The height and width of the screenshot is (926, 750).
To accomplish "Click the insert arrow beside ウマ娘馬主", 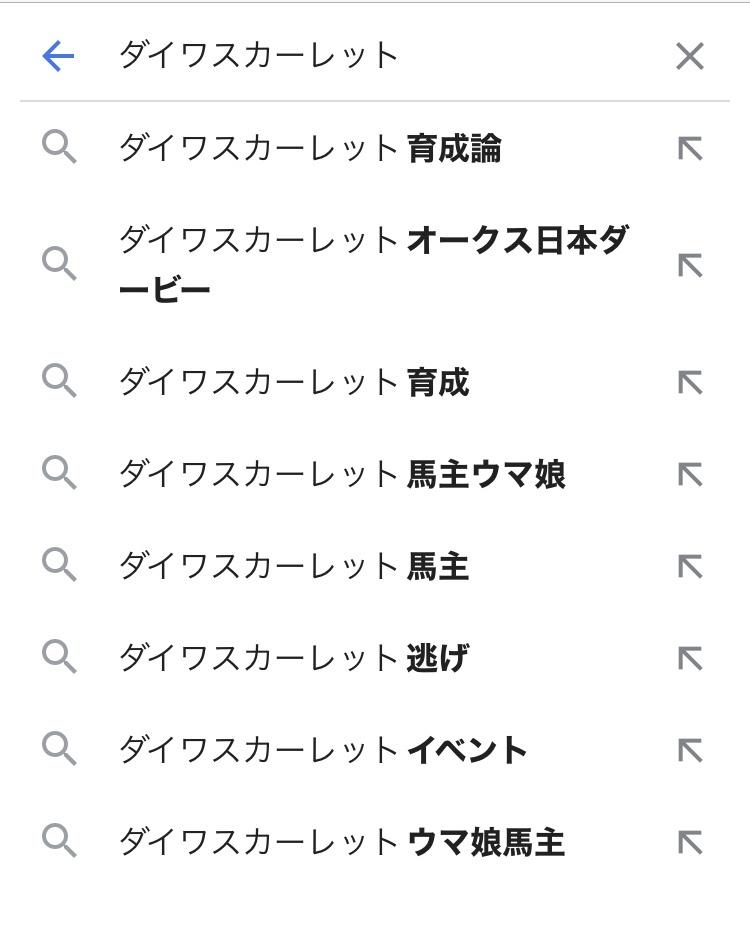I will 690,842.
